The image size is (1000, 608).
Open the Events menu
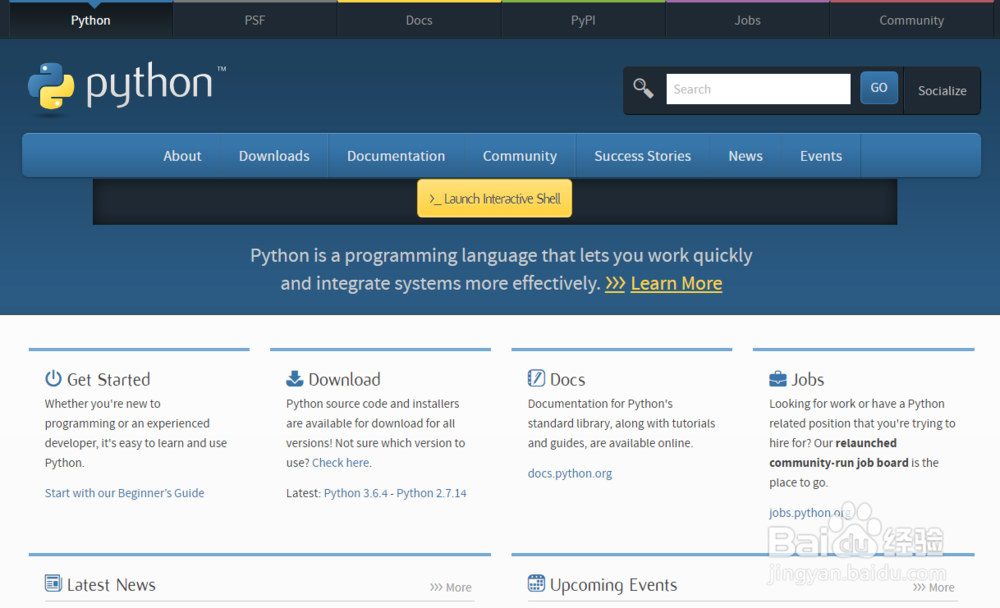(x=821, y=156)
